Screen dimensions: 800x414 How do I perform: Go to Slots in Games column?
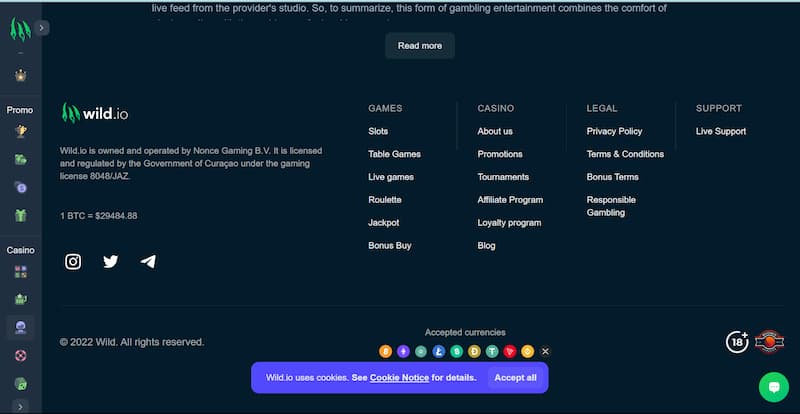[x=378, y=131]
